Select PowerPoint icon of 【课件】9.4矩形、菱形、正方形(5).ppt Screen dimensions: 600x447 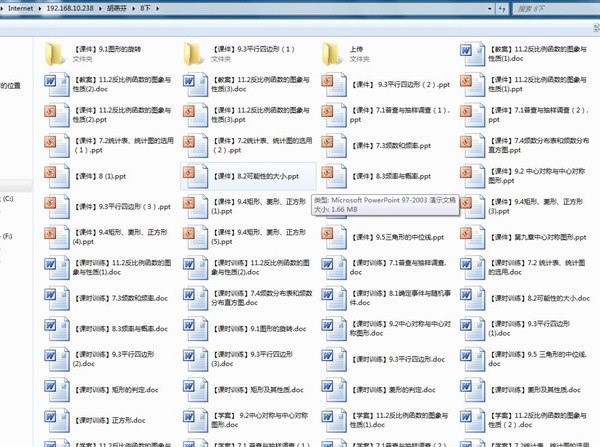(x=195, y=238)
